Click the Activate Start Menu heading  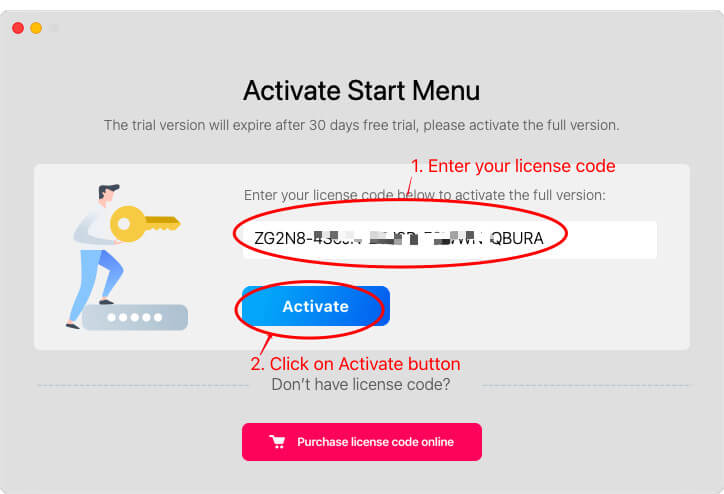pos(362,90)
